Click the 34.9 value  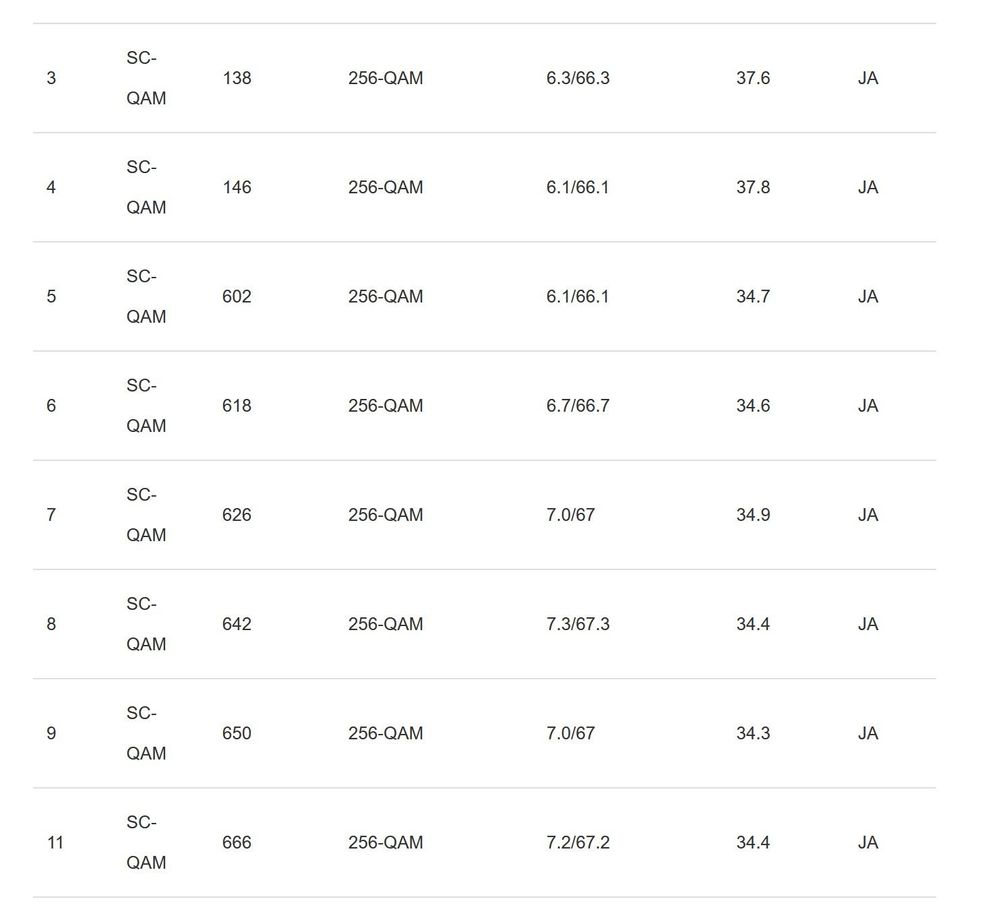[753, 515]
